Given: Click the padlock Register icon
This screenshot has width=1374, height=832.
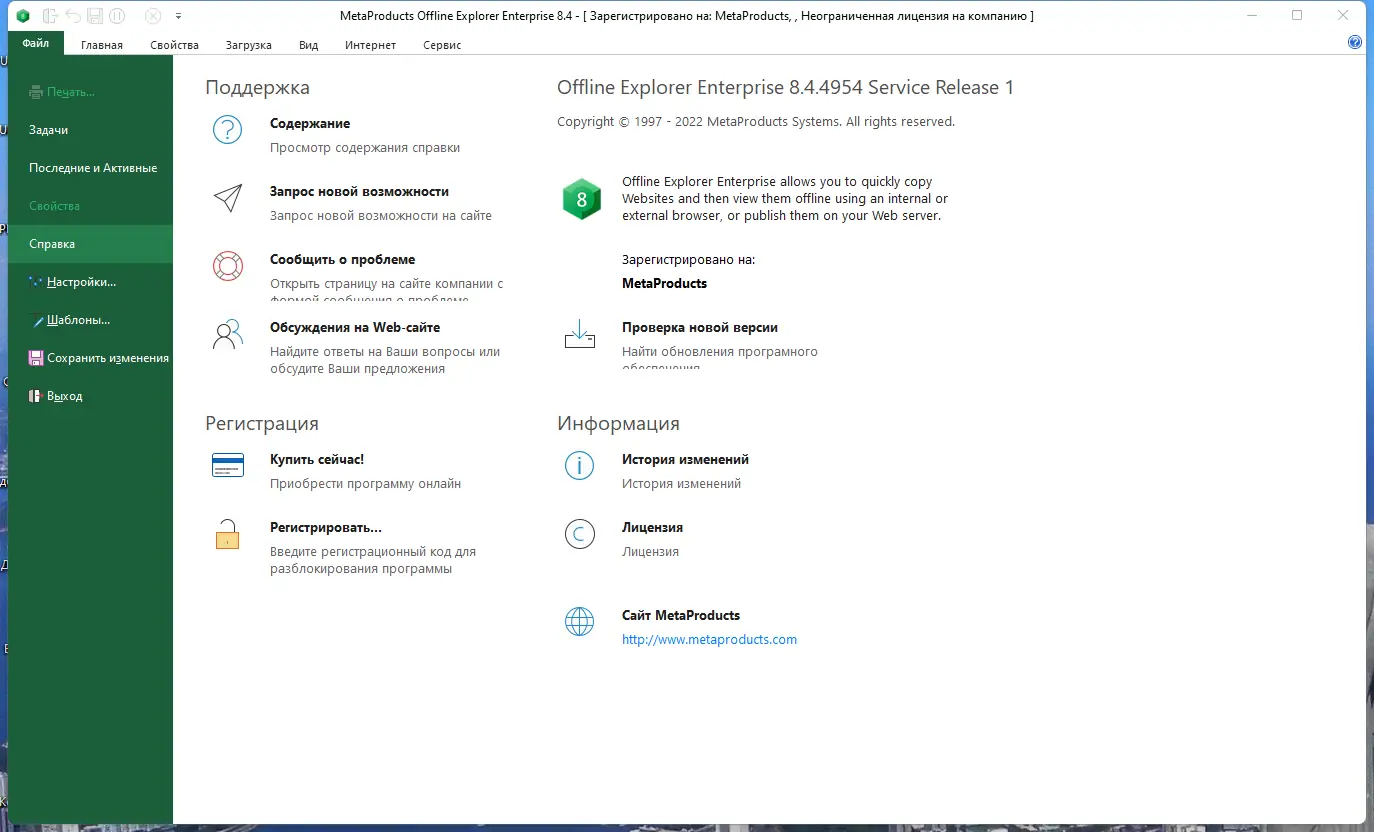Looking at the screenshot, I should [228, 534].
